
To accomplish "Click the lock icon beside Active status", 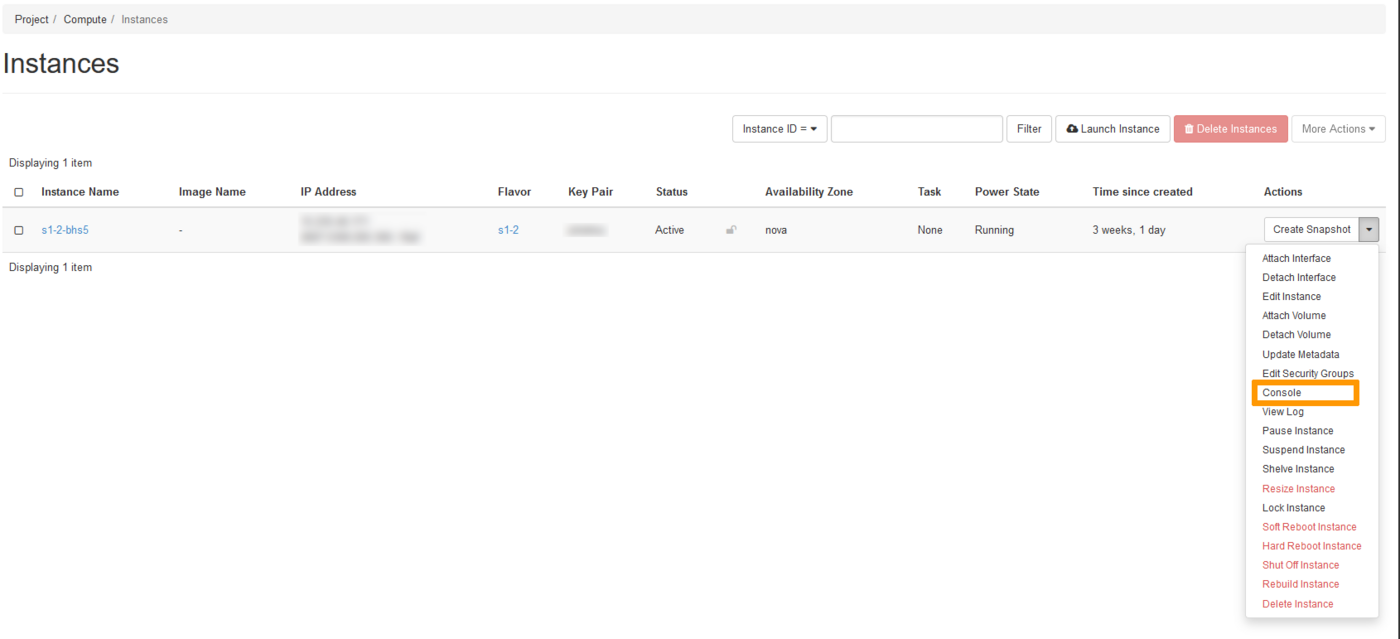I will point(731,230).
